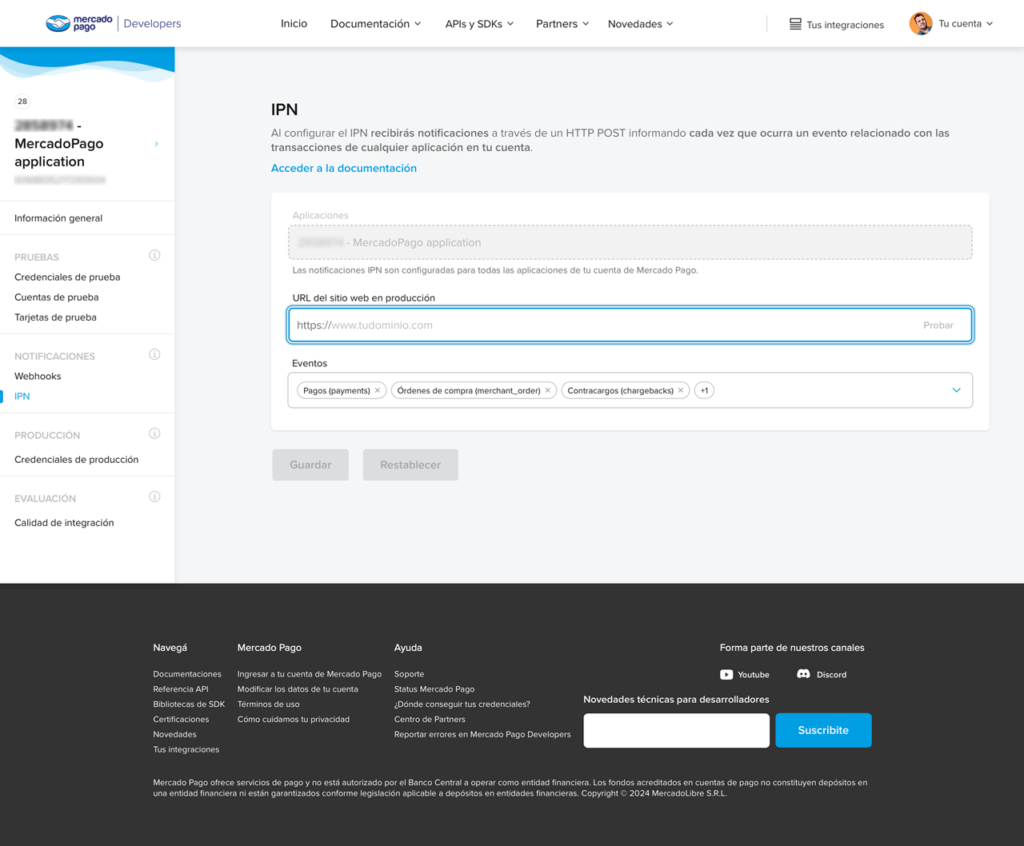
Task: Click the Guardar button
Action: pyautogui.click(x=310, y=464)
